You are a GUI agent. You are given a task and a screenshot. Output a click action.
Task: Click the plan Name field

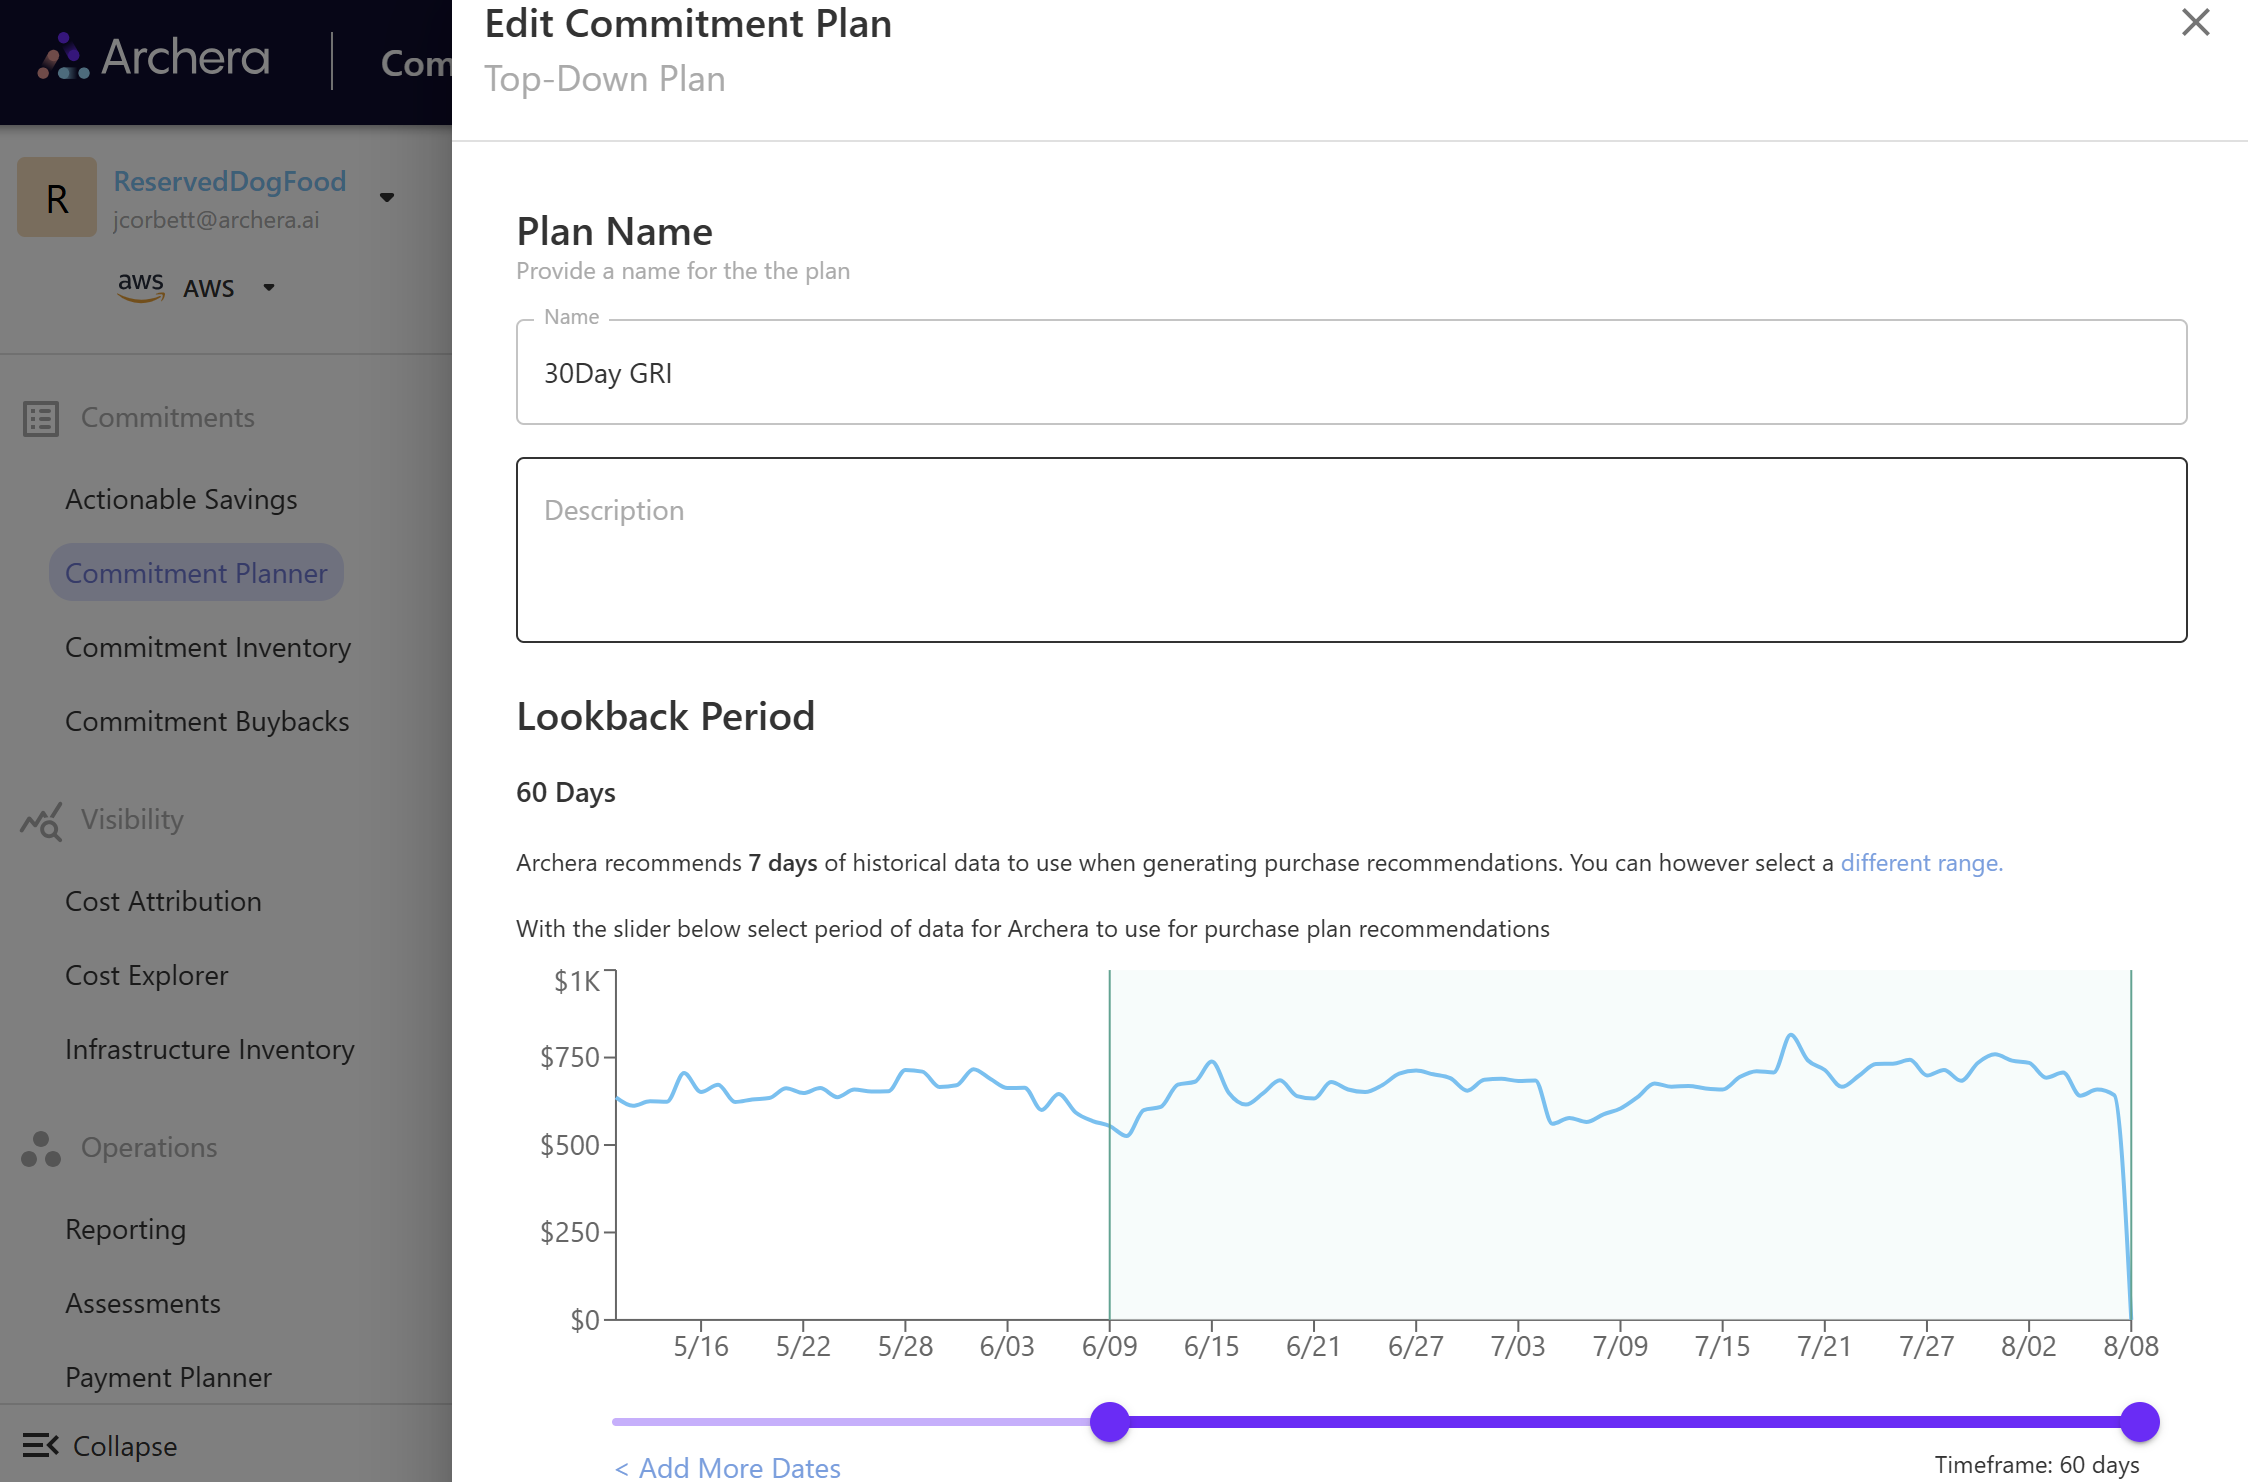pyautogui.click(x=1350, y=372)
